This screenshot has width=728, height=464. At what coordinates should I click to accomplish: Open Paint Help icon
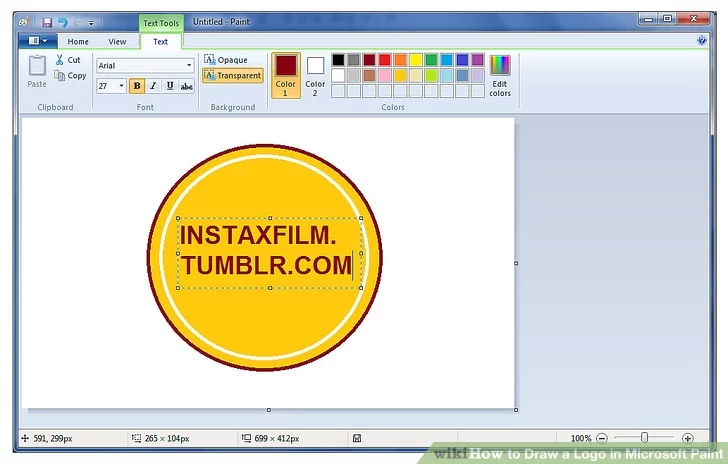[702, 40]
